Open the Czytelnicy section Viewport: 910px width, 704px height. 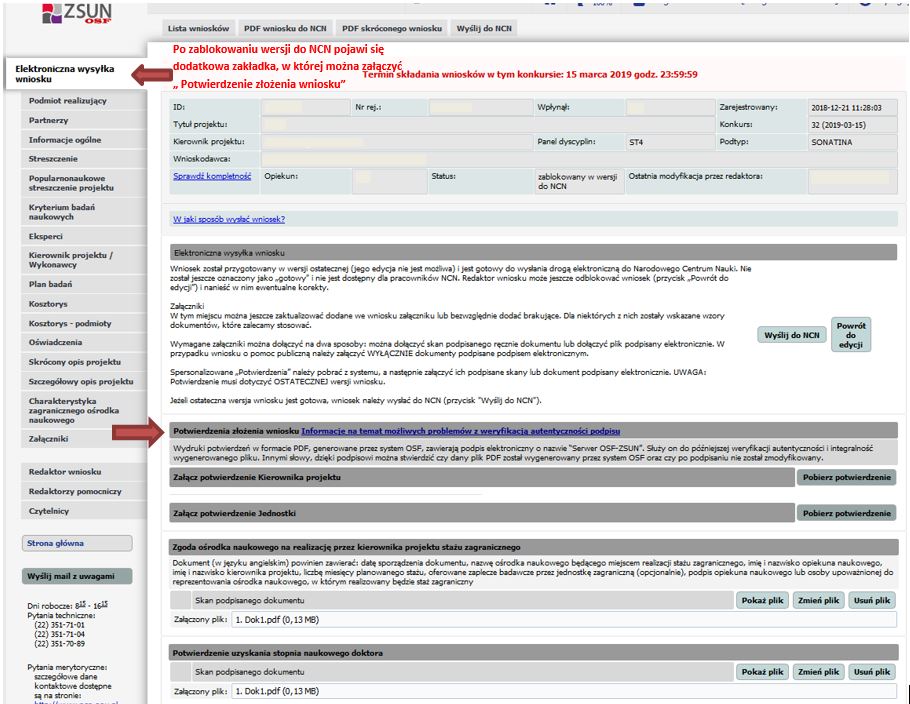(x=84, y=511)
